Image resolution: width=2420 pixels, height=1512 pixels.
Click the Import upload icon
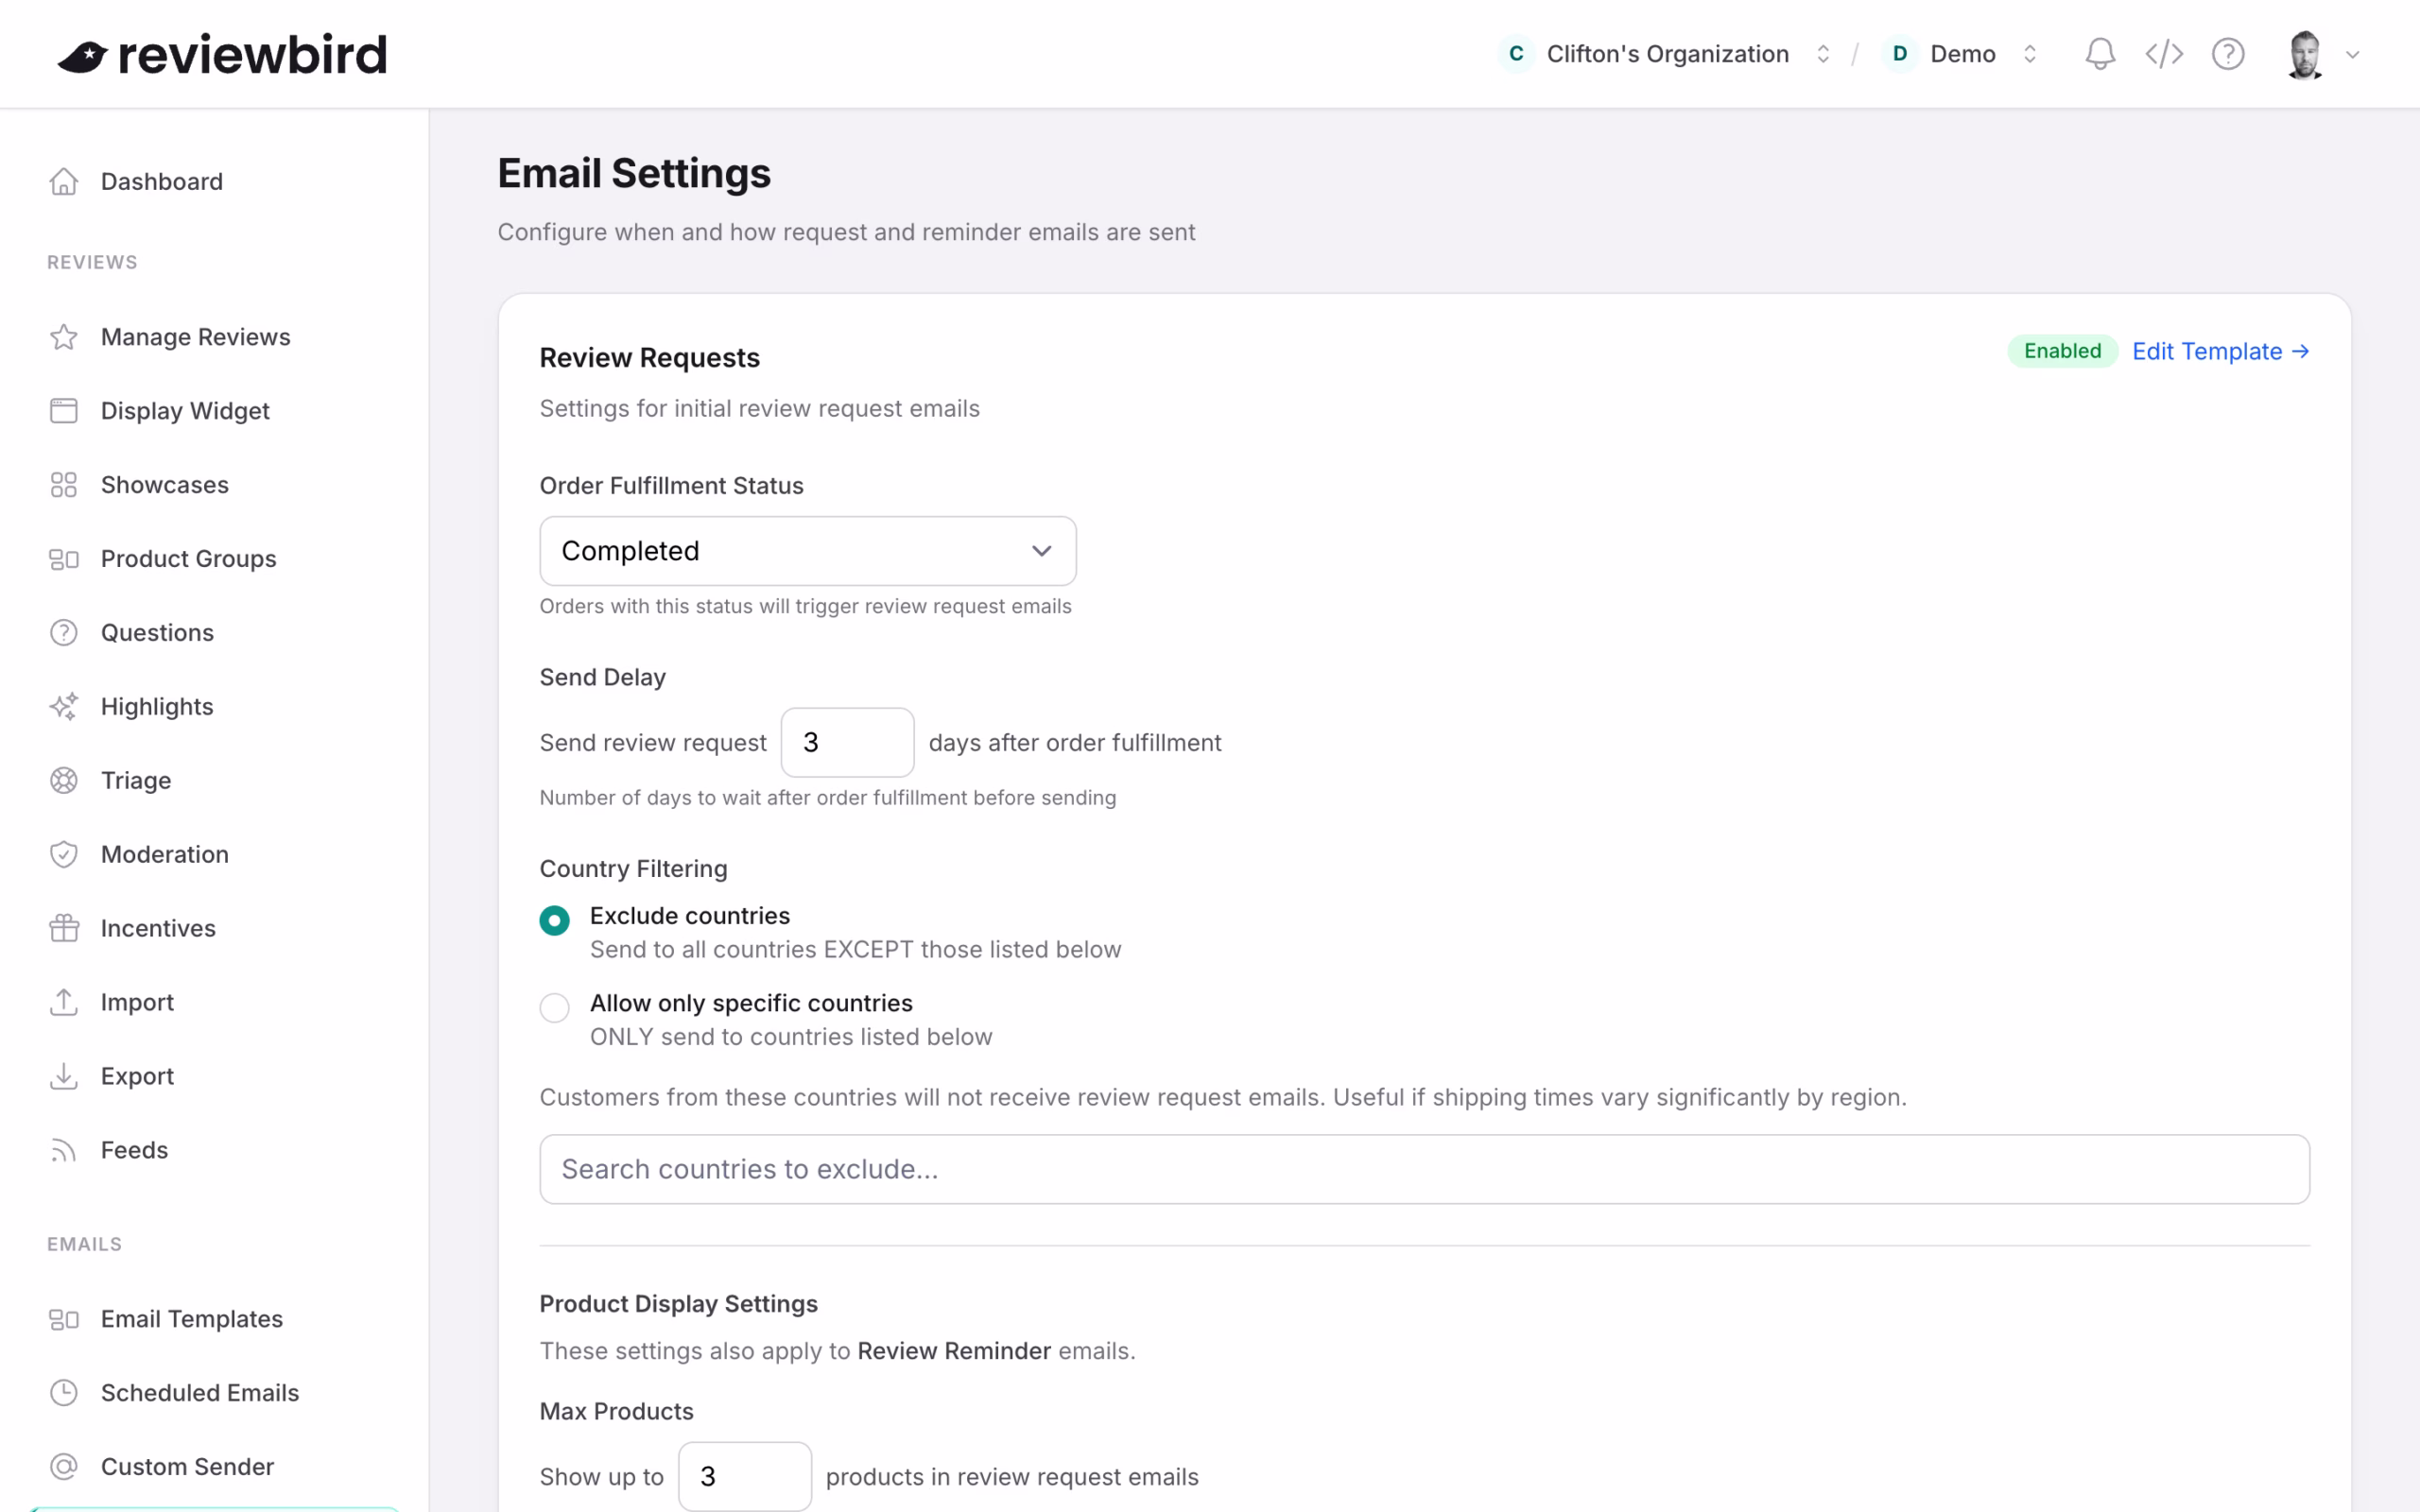pyautogui.click(x=64, y=1003)
